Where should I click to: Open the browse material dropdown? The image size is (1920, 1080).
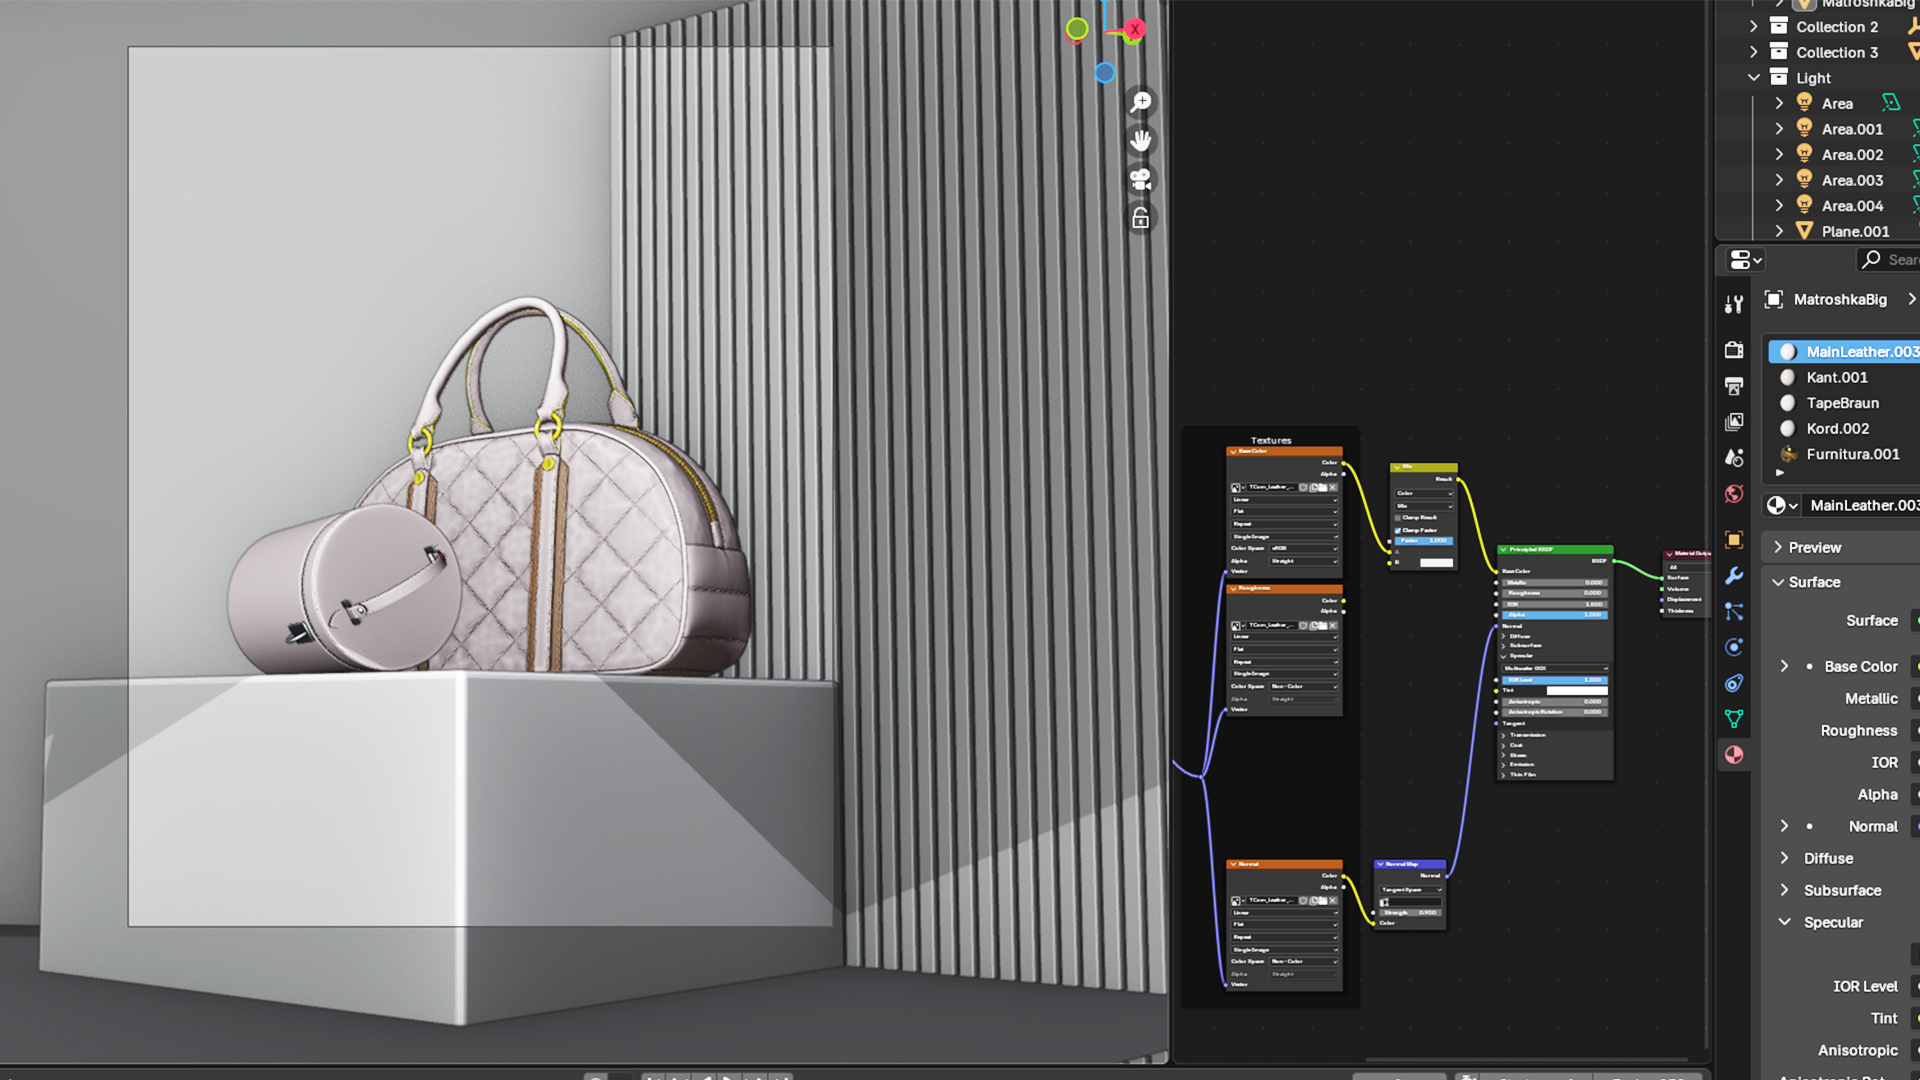pyautogui.click(x=1781, y=506)
